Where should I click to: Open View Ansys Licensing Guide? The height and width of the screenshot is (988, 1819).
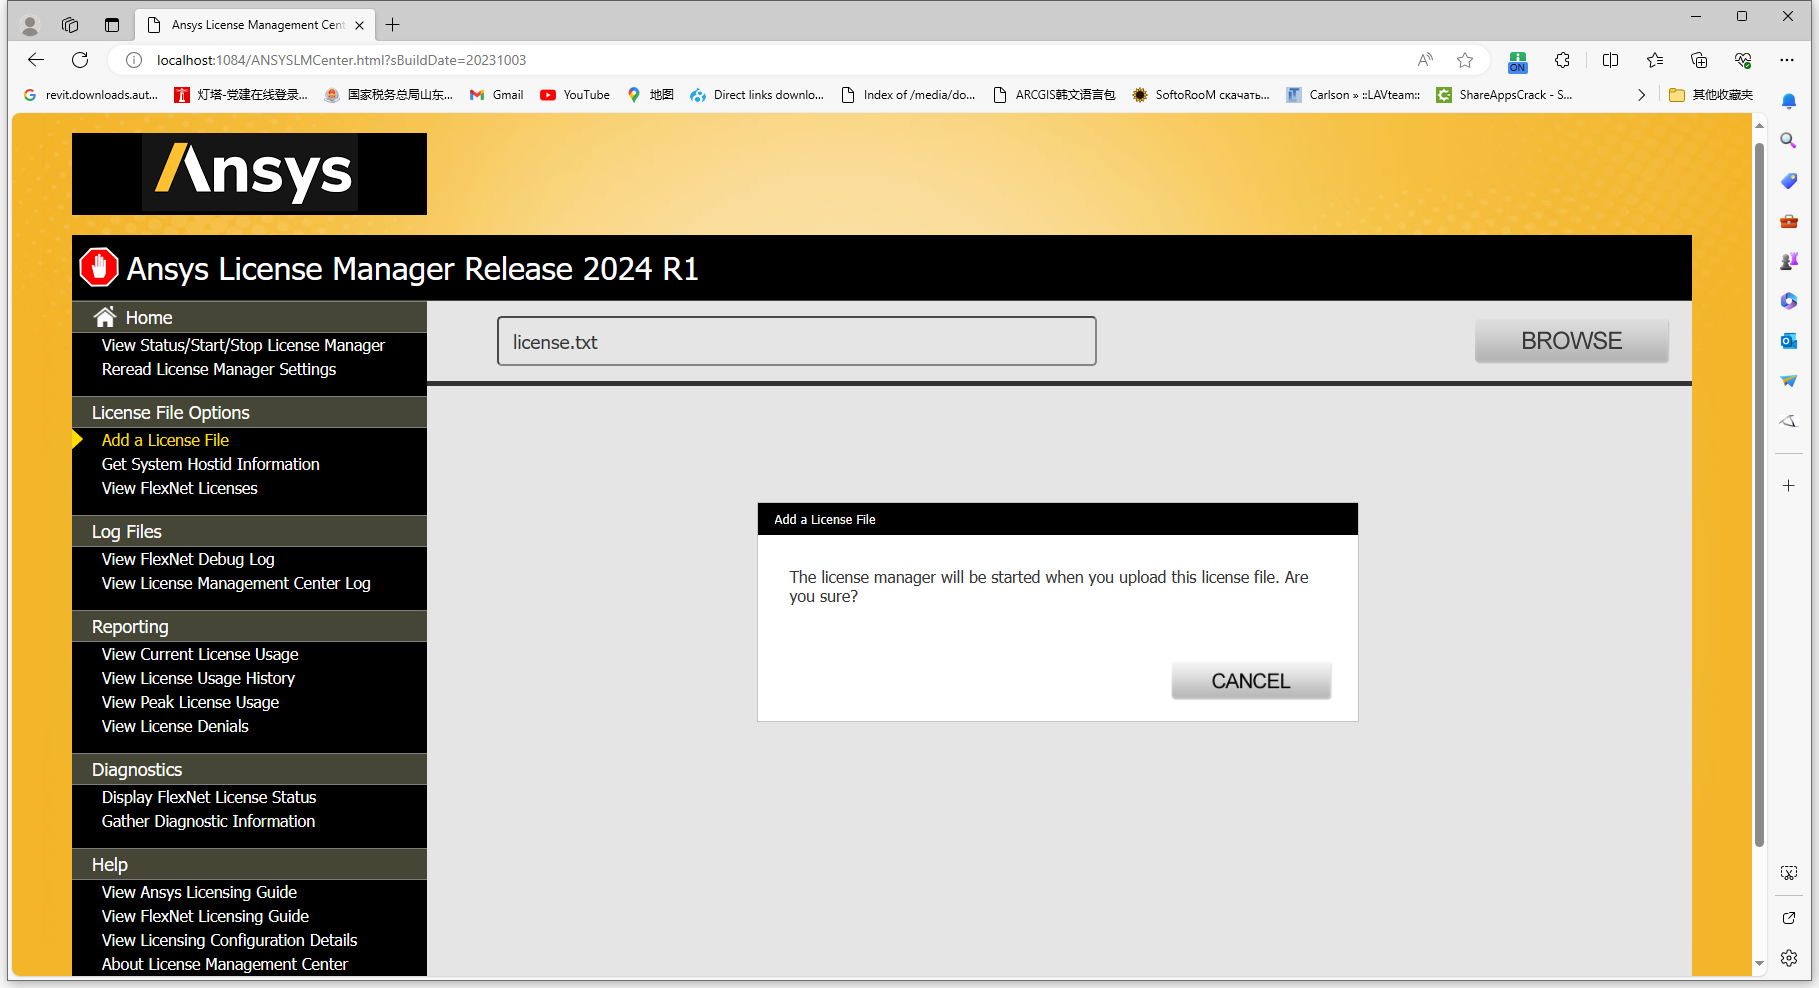click(199, 892)
